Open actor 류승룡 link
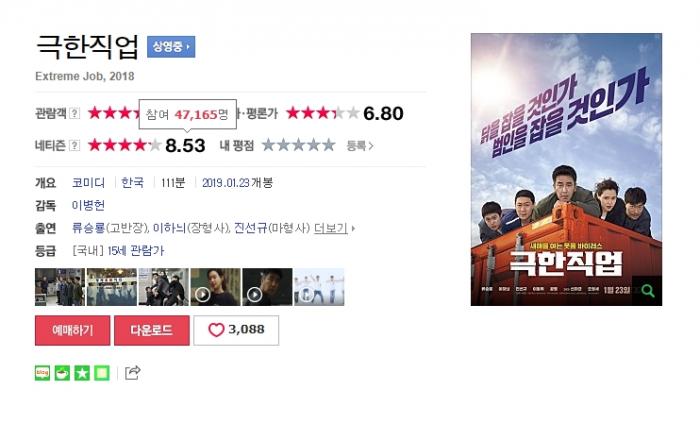 (88, 228)
